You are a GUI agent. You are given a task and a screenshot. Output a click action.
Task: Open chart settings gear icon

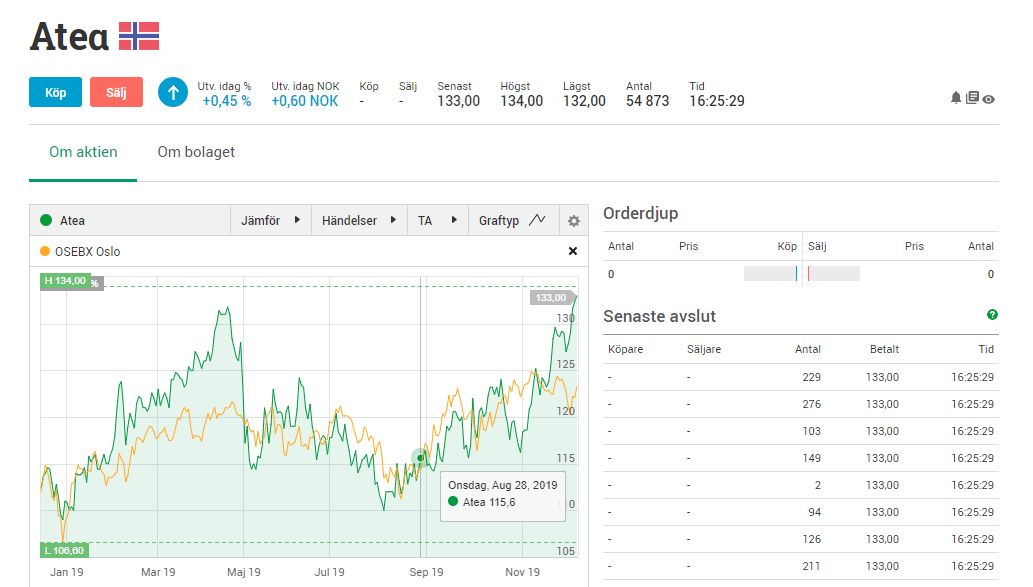574,221
